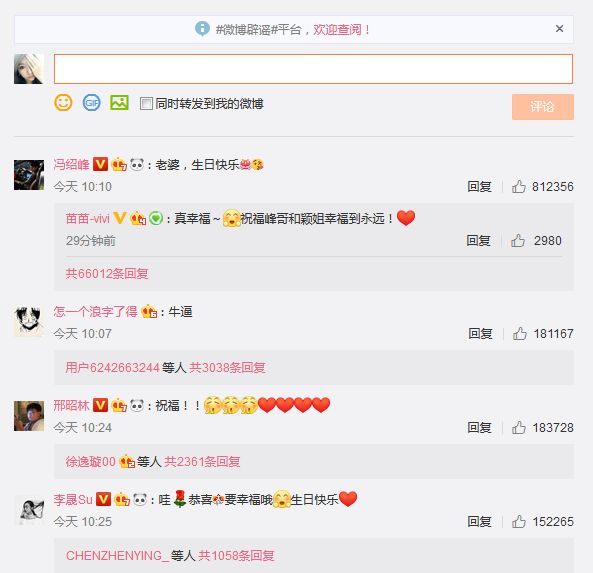This screenshot has width=593, height=573.
Task: Enable 同时转发到我的微博 checkbox
Action: tap(146, 103)
